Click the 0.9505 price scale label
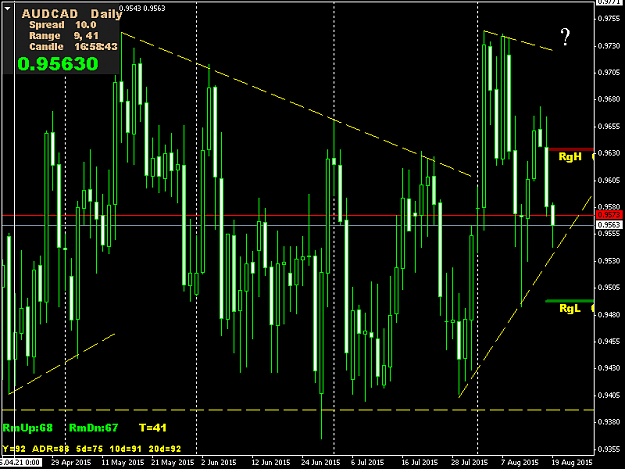The image size is (625, 469). point(609,288)
